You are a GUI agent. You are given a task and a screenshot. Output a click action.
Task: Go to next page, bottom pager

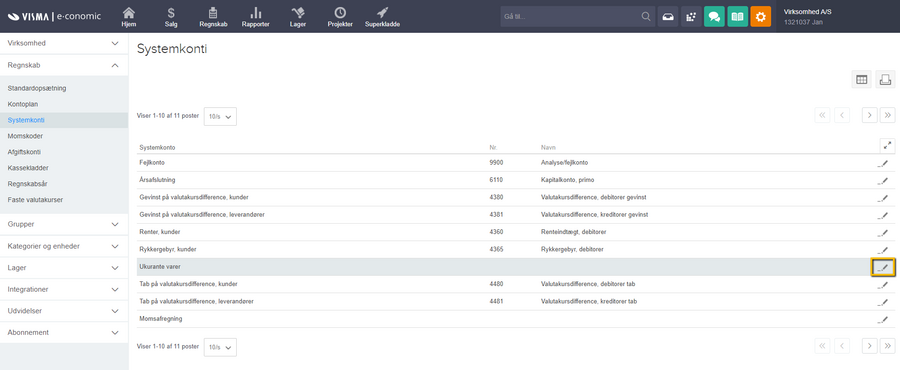tap(870, 345)
